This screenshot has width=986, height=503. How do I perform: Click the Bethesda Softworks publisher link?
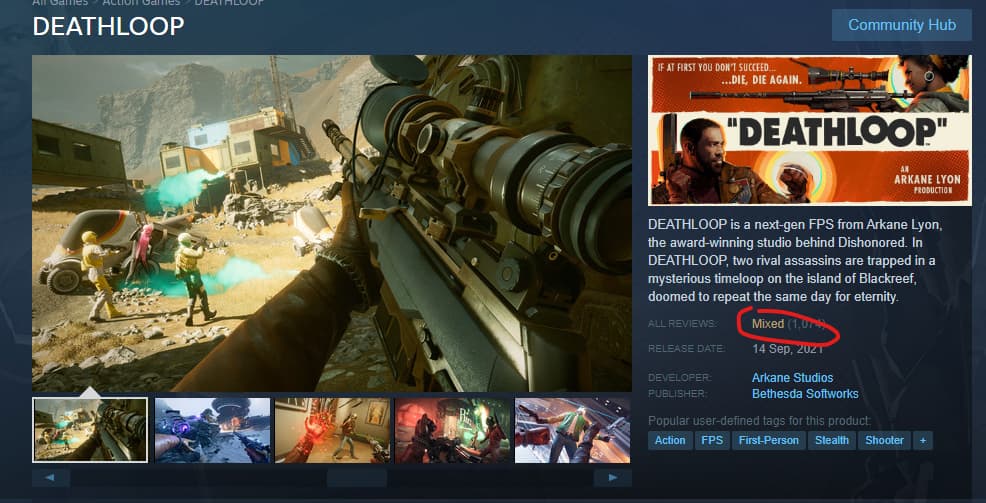pos(805,394)
